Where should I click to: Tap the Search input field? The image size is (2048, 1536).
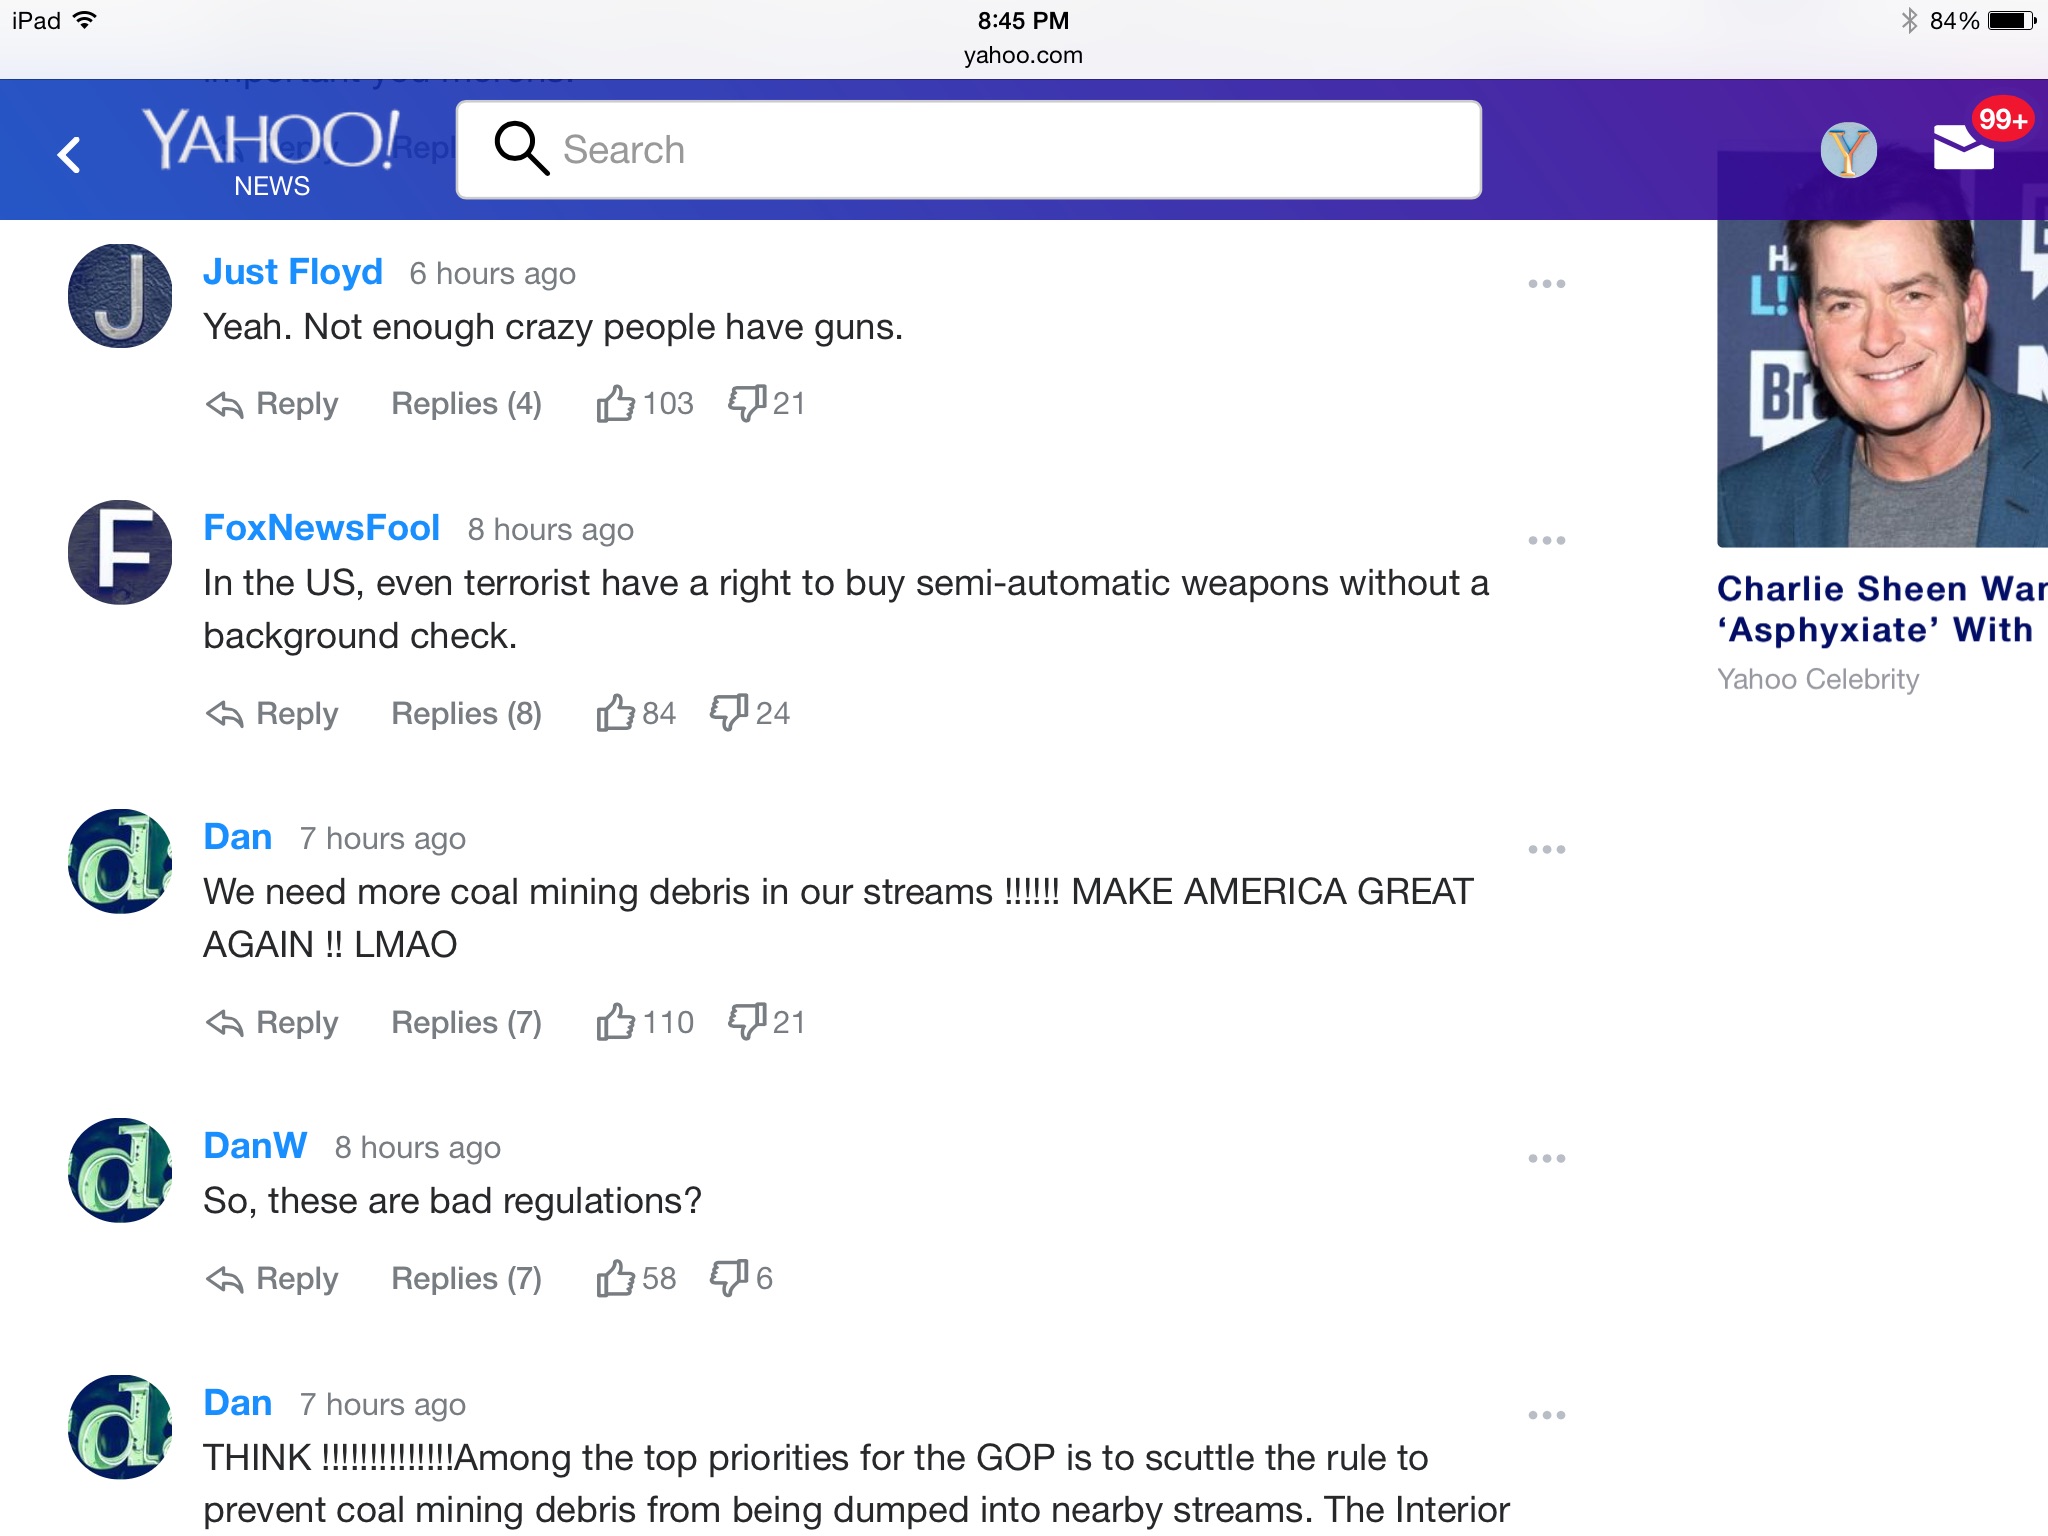click(x=968, y=150)
